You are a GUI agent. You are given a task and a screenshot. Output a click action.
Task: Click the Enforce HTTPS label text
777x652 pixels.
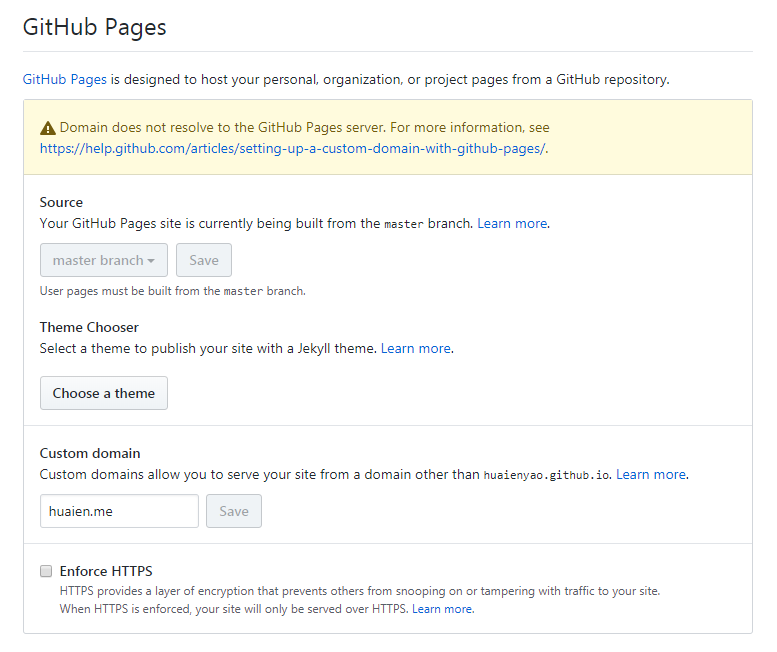click(x=106, y=571)
